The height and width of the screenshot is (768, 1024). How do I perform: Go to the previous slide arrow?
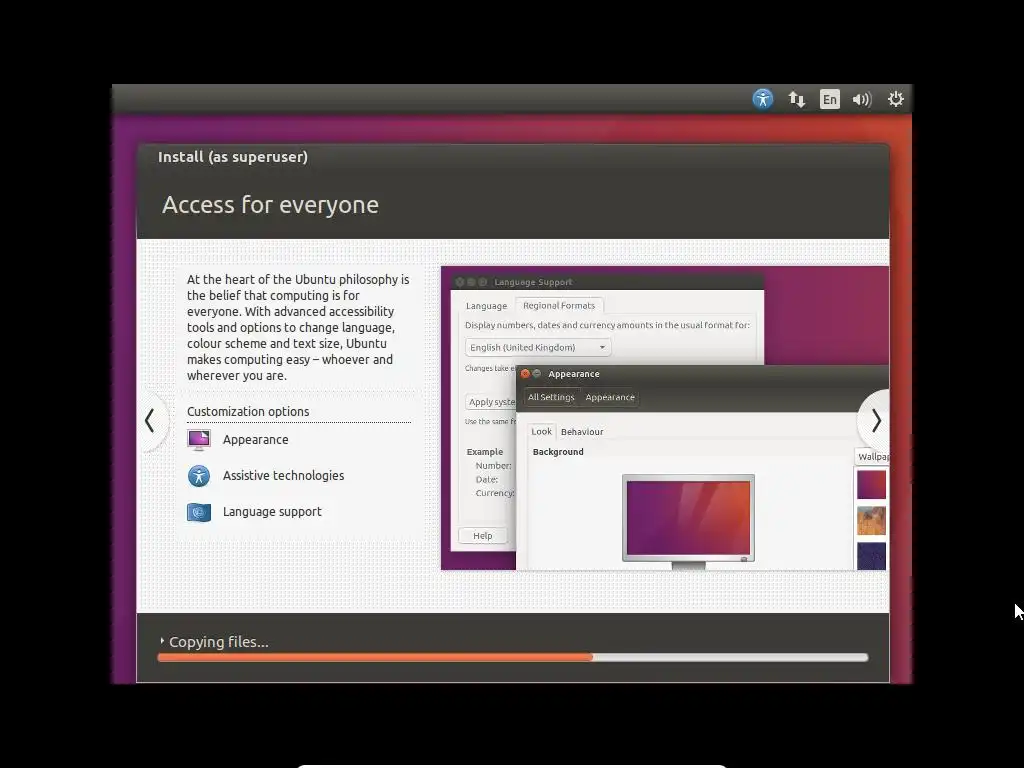(x=150, y=421)
